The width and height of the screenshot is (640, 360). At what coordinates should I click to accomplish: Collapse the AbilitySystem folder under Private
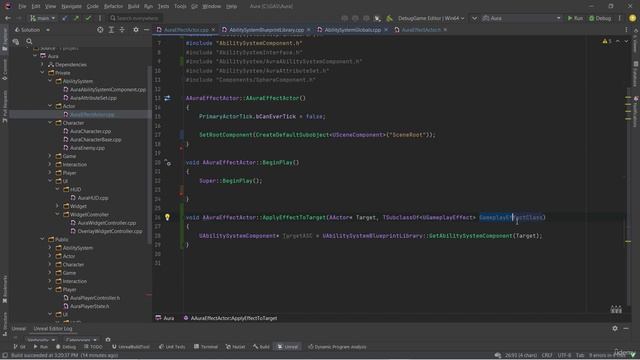pyautogui.click(x=50, y=81)
